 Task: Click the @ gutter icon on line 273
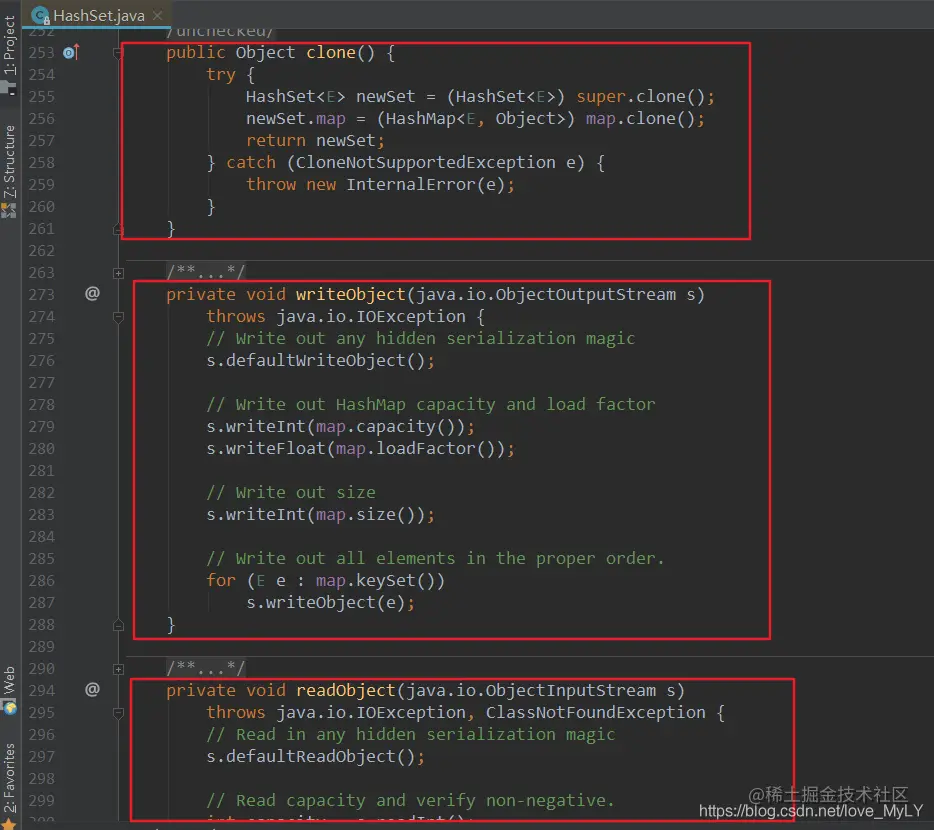tap(92, 294)
